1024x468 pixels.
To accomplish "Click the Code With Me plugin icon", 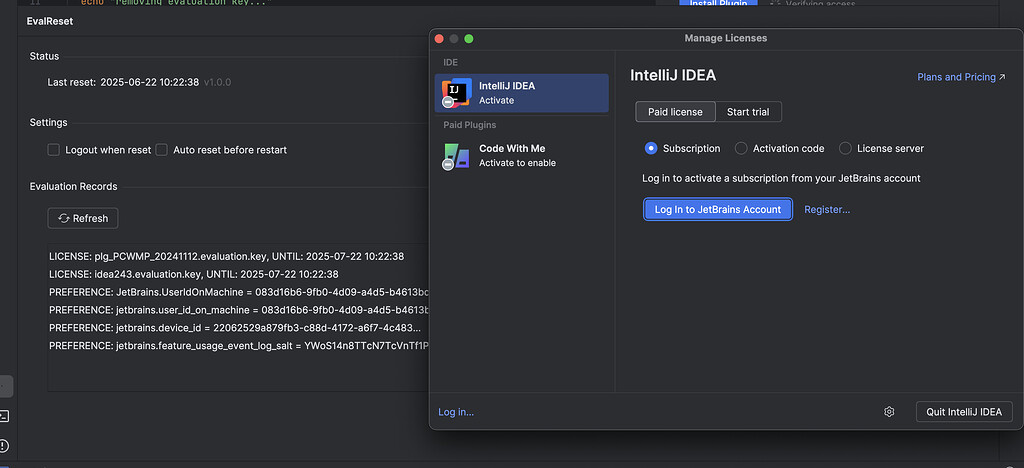I will 456,155.
